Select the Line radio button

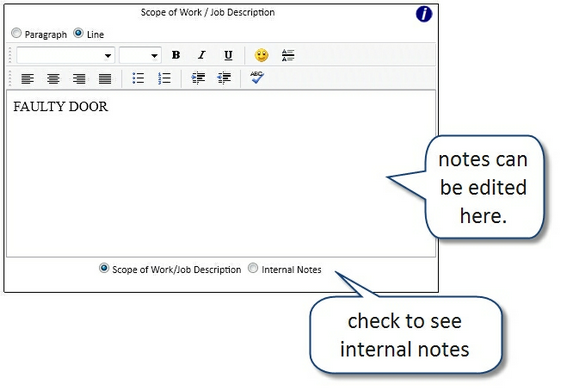(78, 33)
